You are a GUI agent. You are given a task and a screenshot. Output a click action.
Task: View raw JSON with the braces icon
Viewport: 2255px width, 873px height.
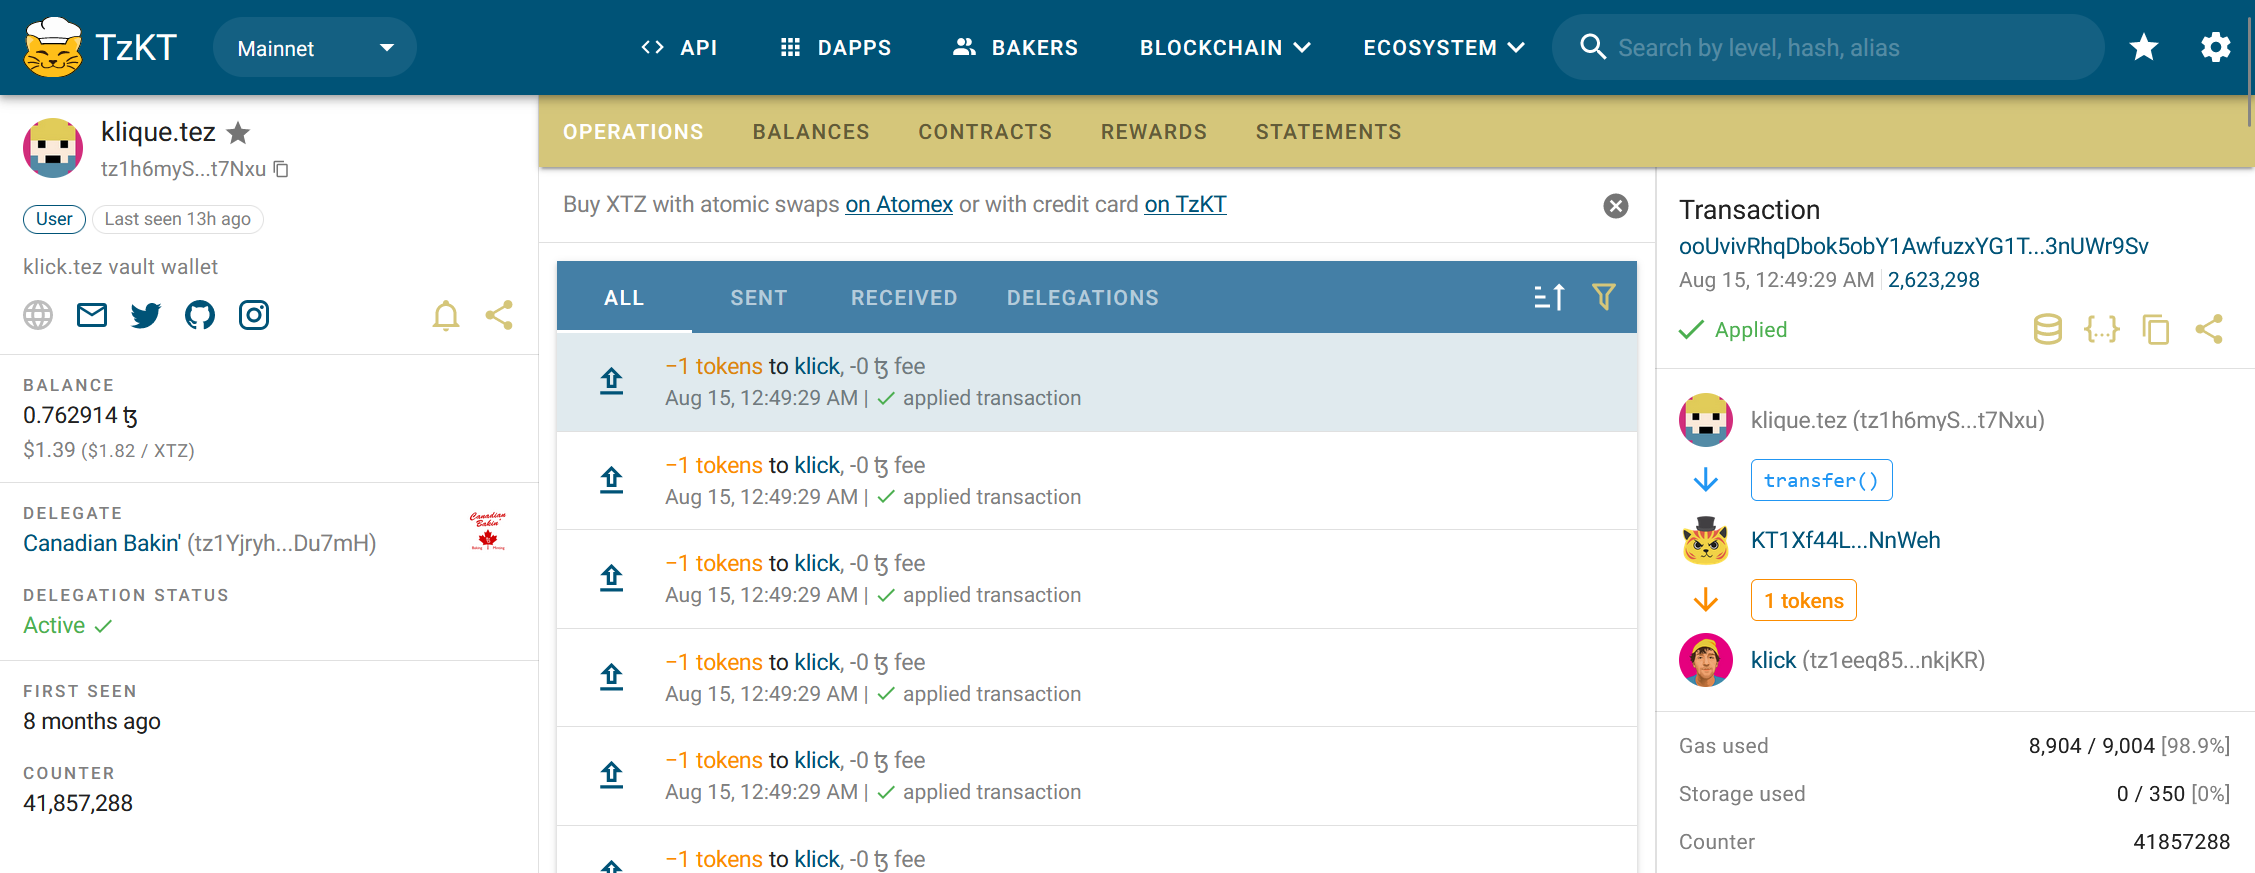[x=2102, y=329]
